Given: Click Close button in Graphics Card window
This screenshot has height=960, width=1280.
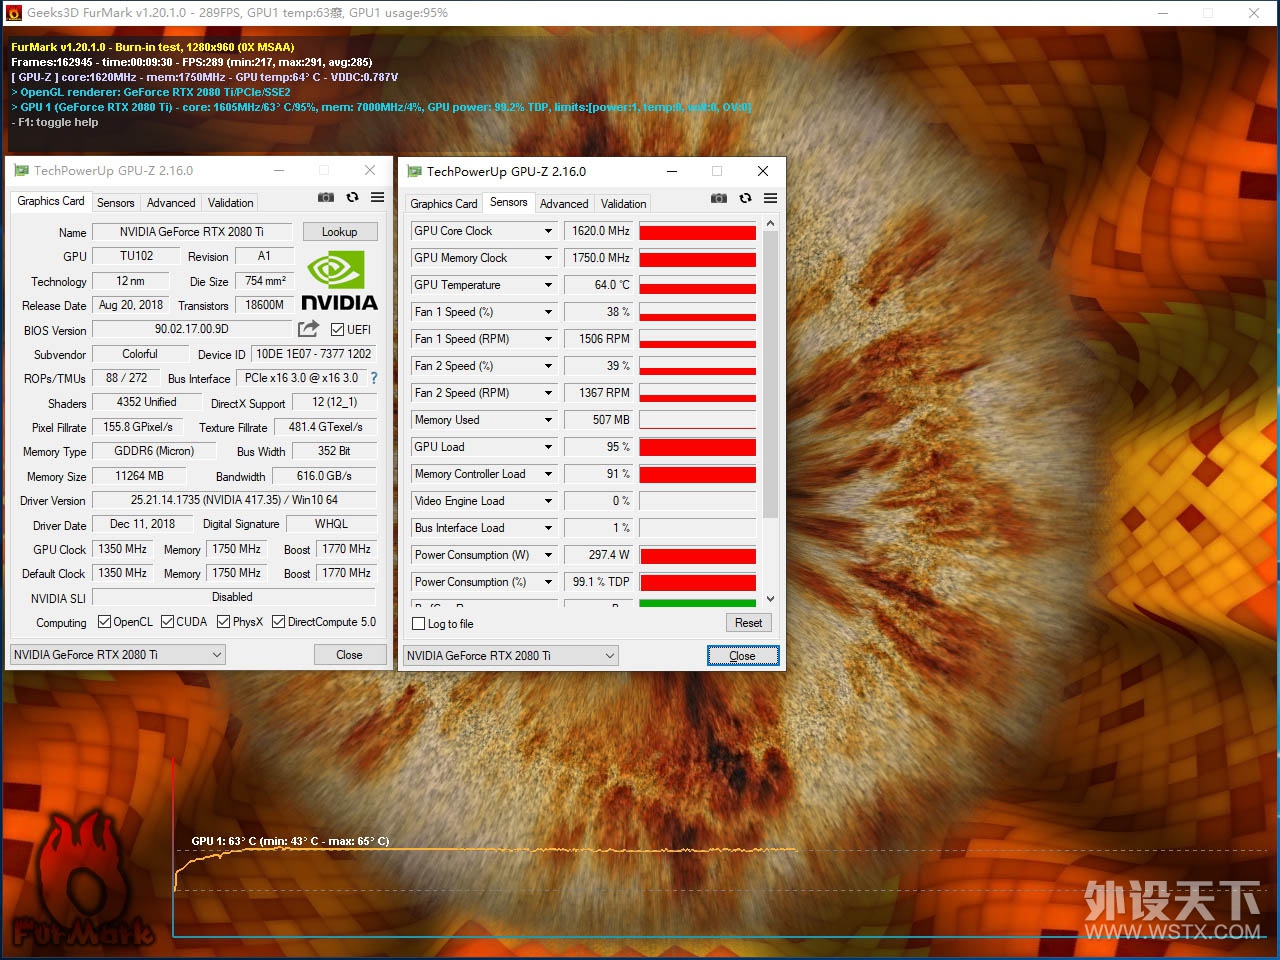Looking at the screenshot, I should click(x=349, y=655).
